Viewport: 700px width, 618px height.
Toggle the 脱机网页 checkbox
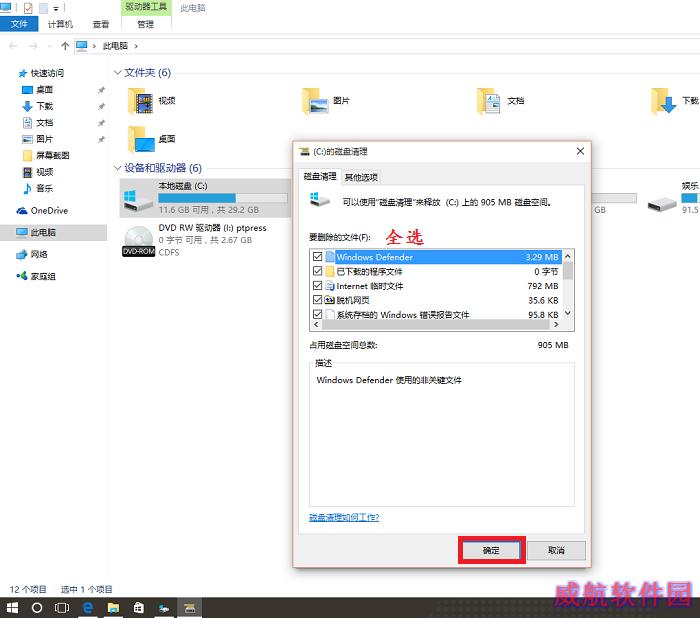[317, 300]
